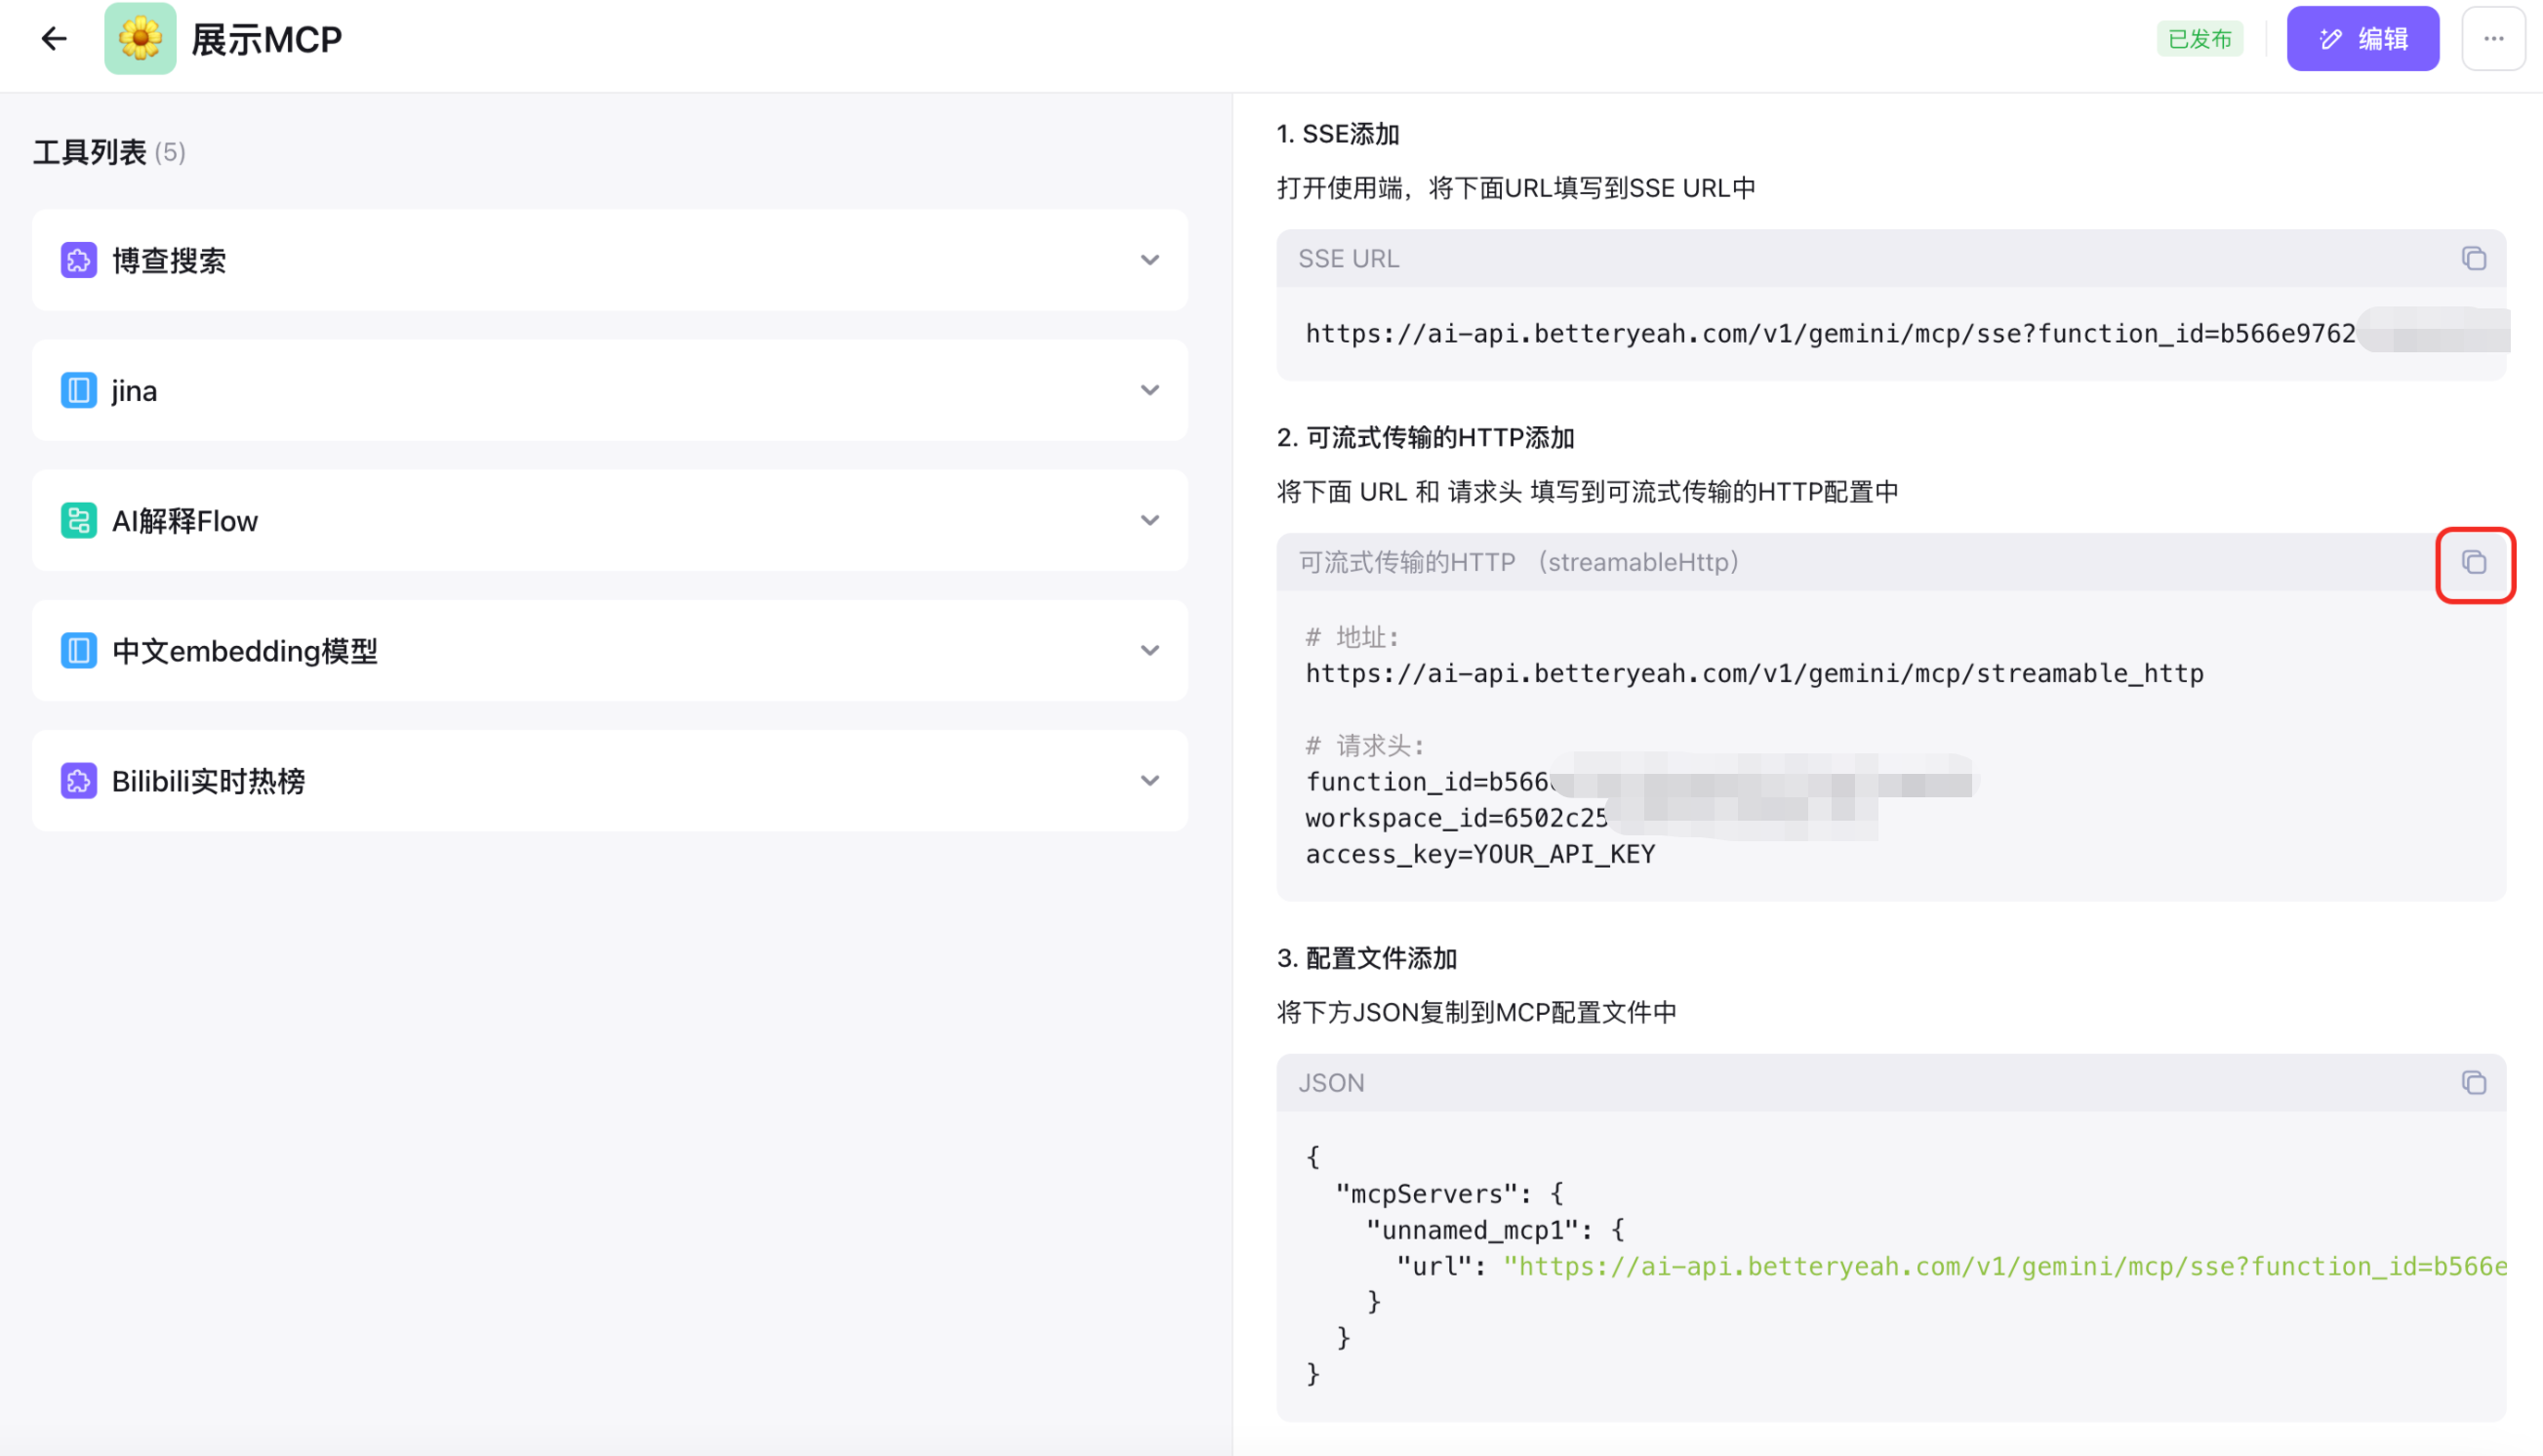Image resolution: width=2543 pixels, height=1456 pixels.
Task: Expand the 博查搜索 tool details
Action: pyautogui.click(x=1149, y=261)
